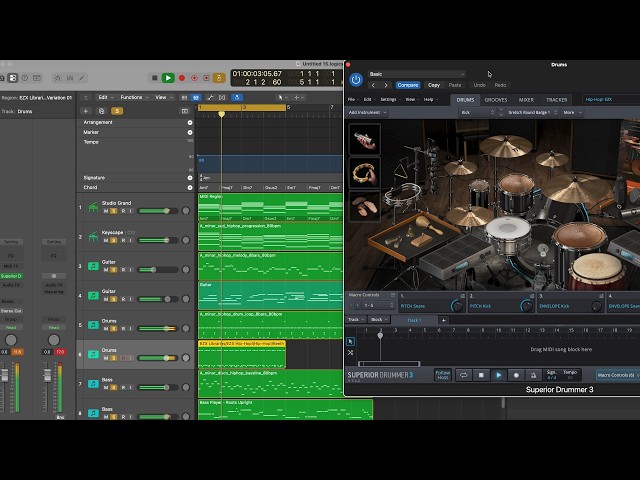
Task: Switch to the GROOVES tab
Action: tap(496, 100)
